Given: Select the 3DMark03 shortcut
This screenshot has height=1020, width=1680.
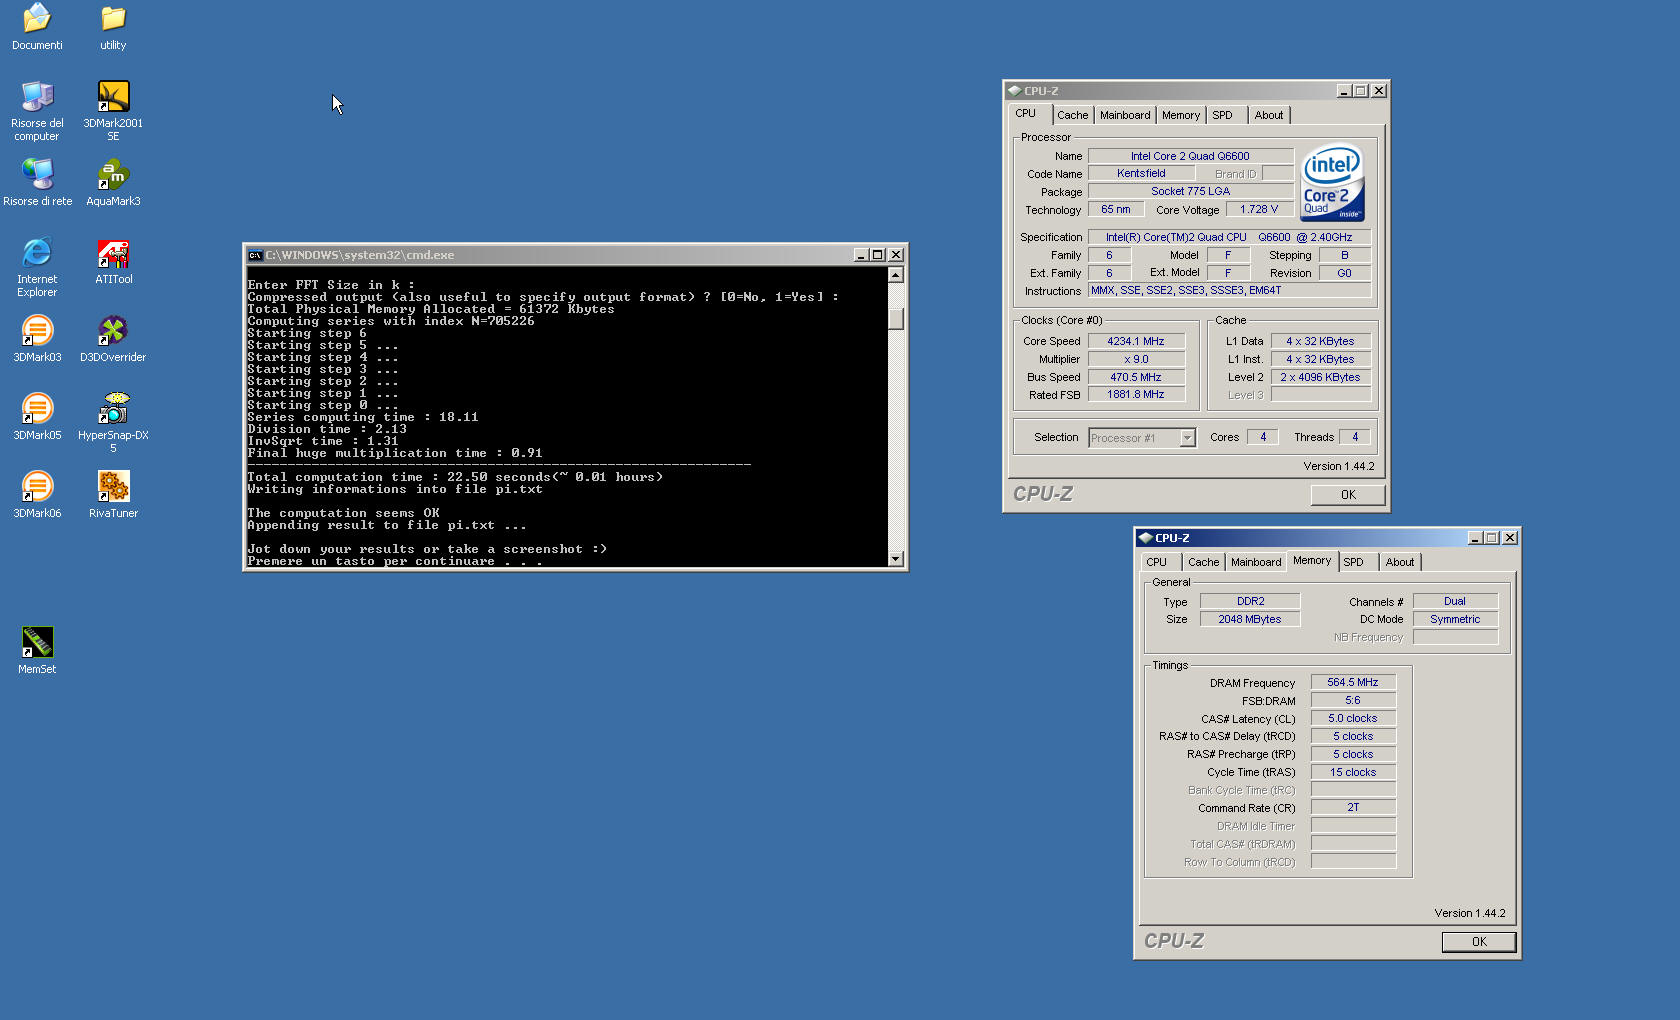Looking at the screenshot, I should point(37,339).
